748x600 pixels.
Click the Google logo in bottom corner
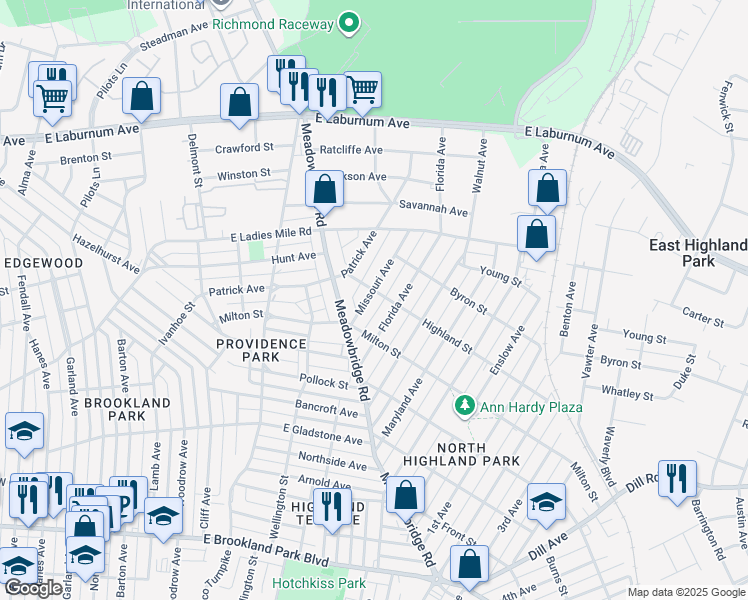32,588
